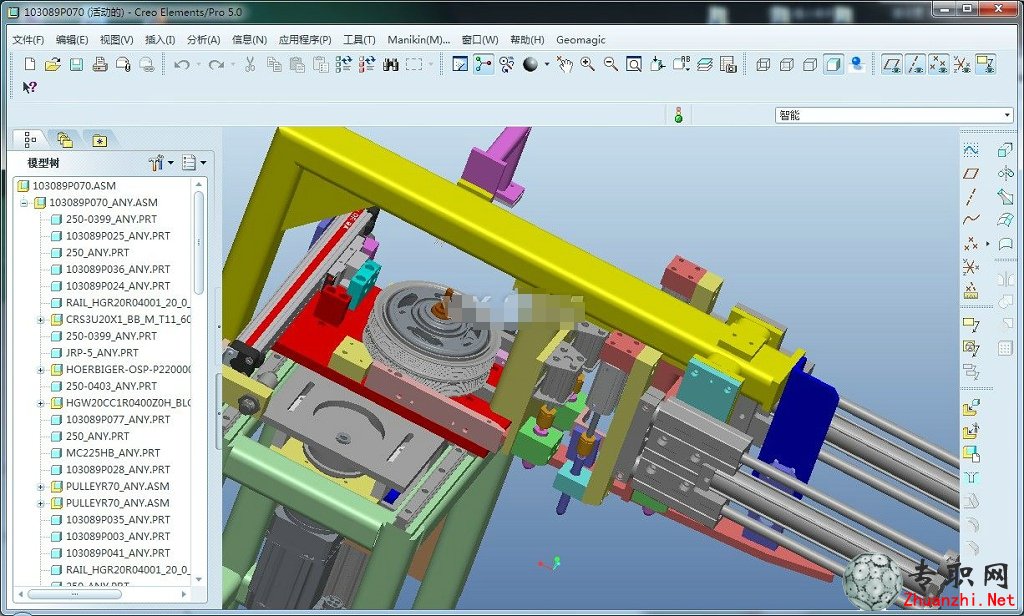Open the 插入(I) menu
This screenshot has height=616, width=1024.
point(160,40)
